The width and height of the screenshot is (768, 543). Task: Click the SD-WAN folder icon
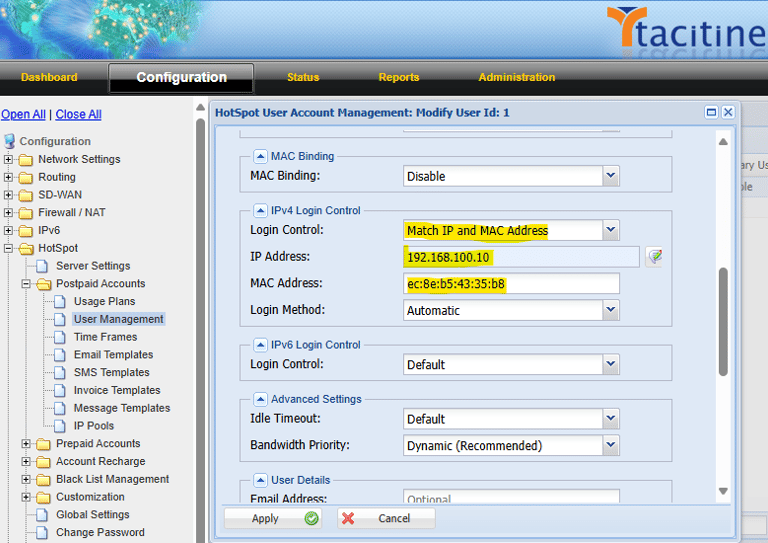point(25,195)
